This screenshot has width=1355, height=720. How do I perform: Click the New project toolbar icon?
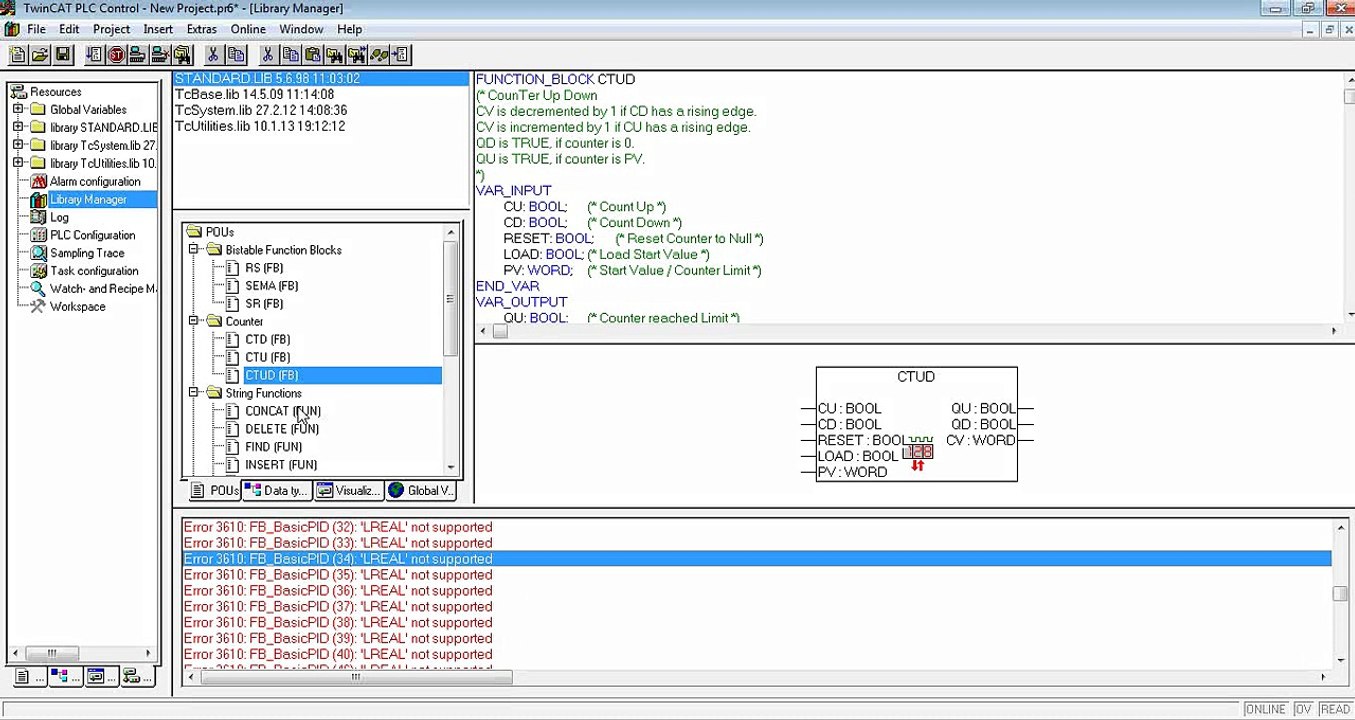pos(17,55)
